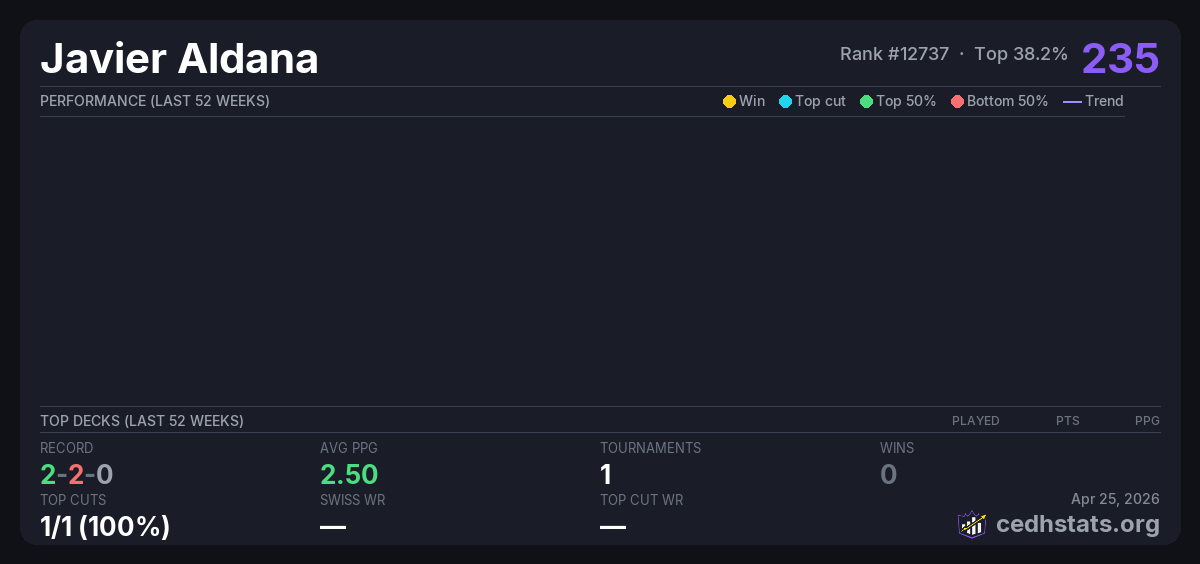Select the player name Javier Aldana
The image size is (1200, 564).
(x=179, y=59)
